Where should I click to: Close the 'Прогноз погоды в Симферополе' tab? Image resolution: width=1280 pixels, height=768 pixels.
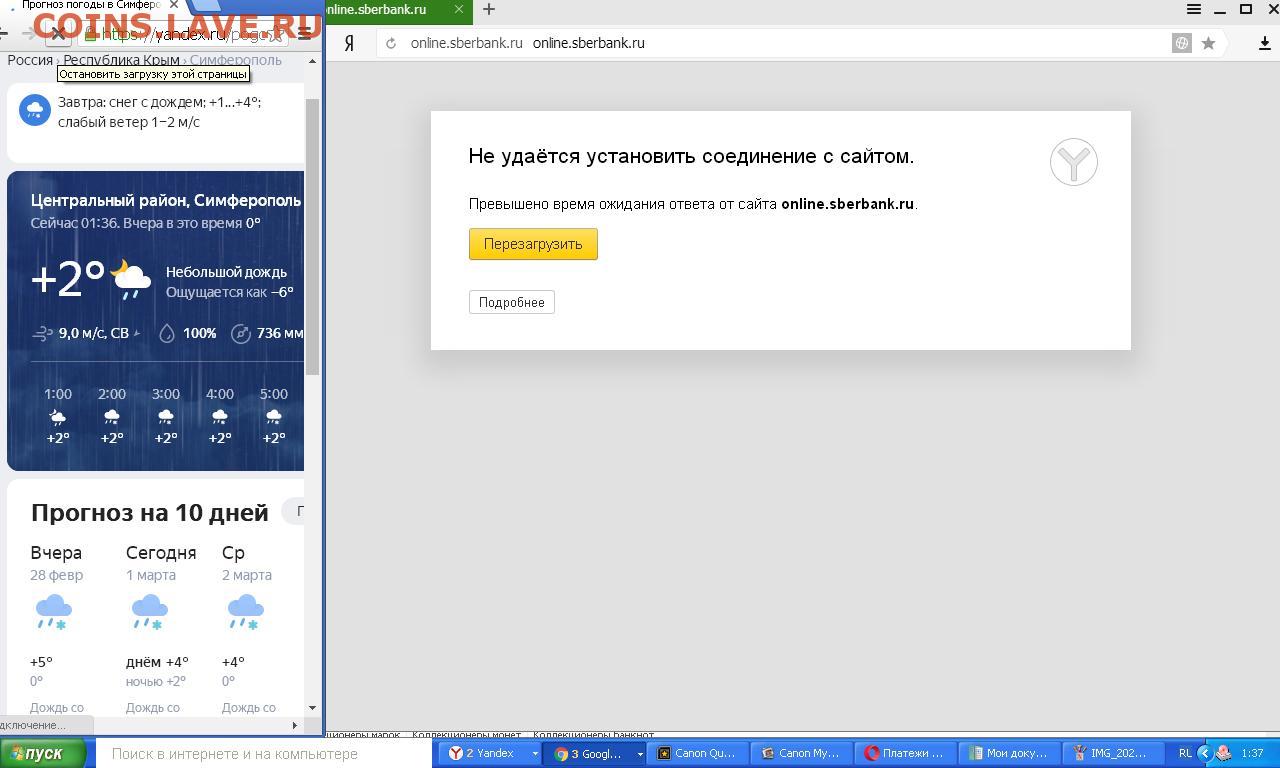click(173, 5)
